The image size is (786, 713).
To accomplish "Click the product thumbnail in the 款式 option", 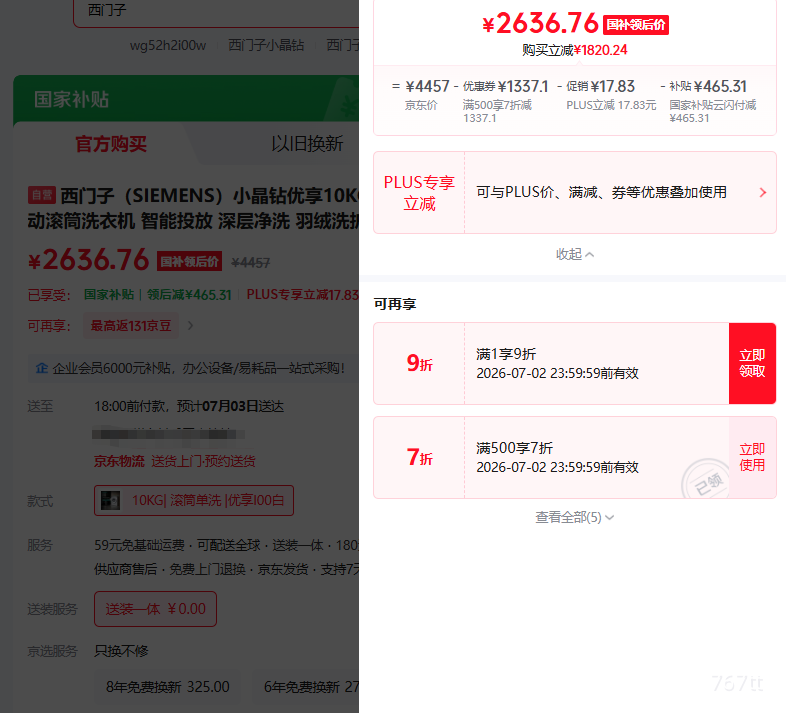I will (110, 500).
